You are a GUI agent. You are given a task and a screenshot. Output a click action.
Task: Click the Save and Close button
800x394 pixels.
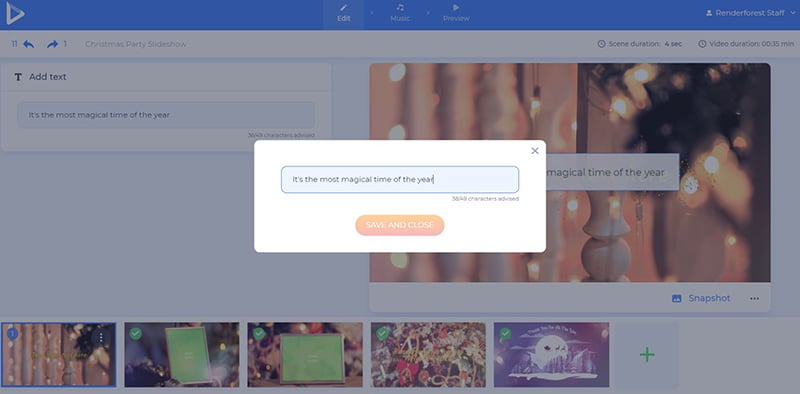[400, 225]
